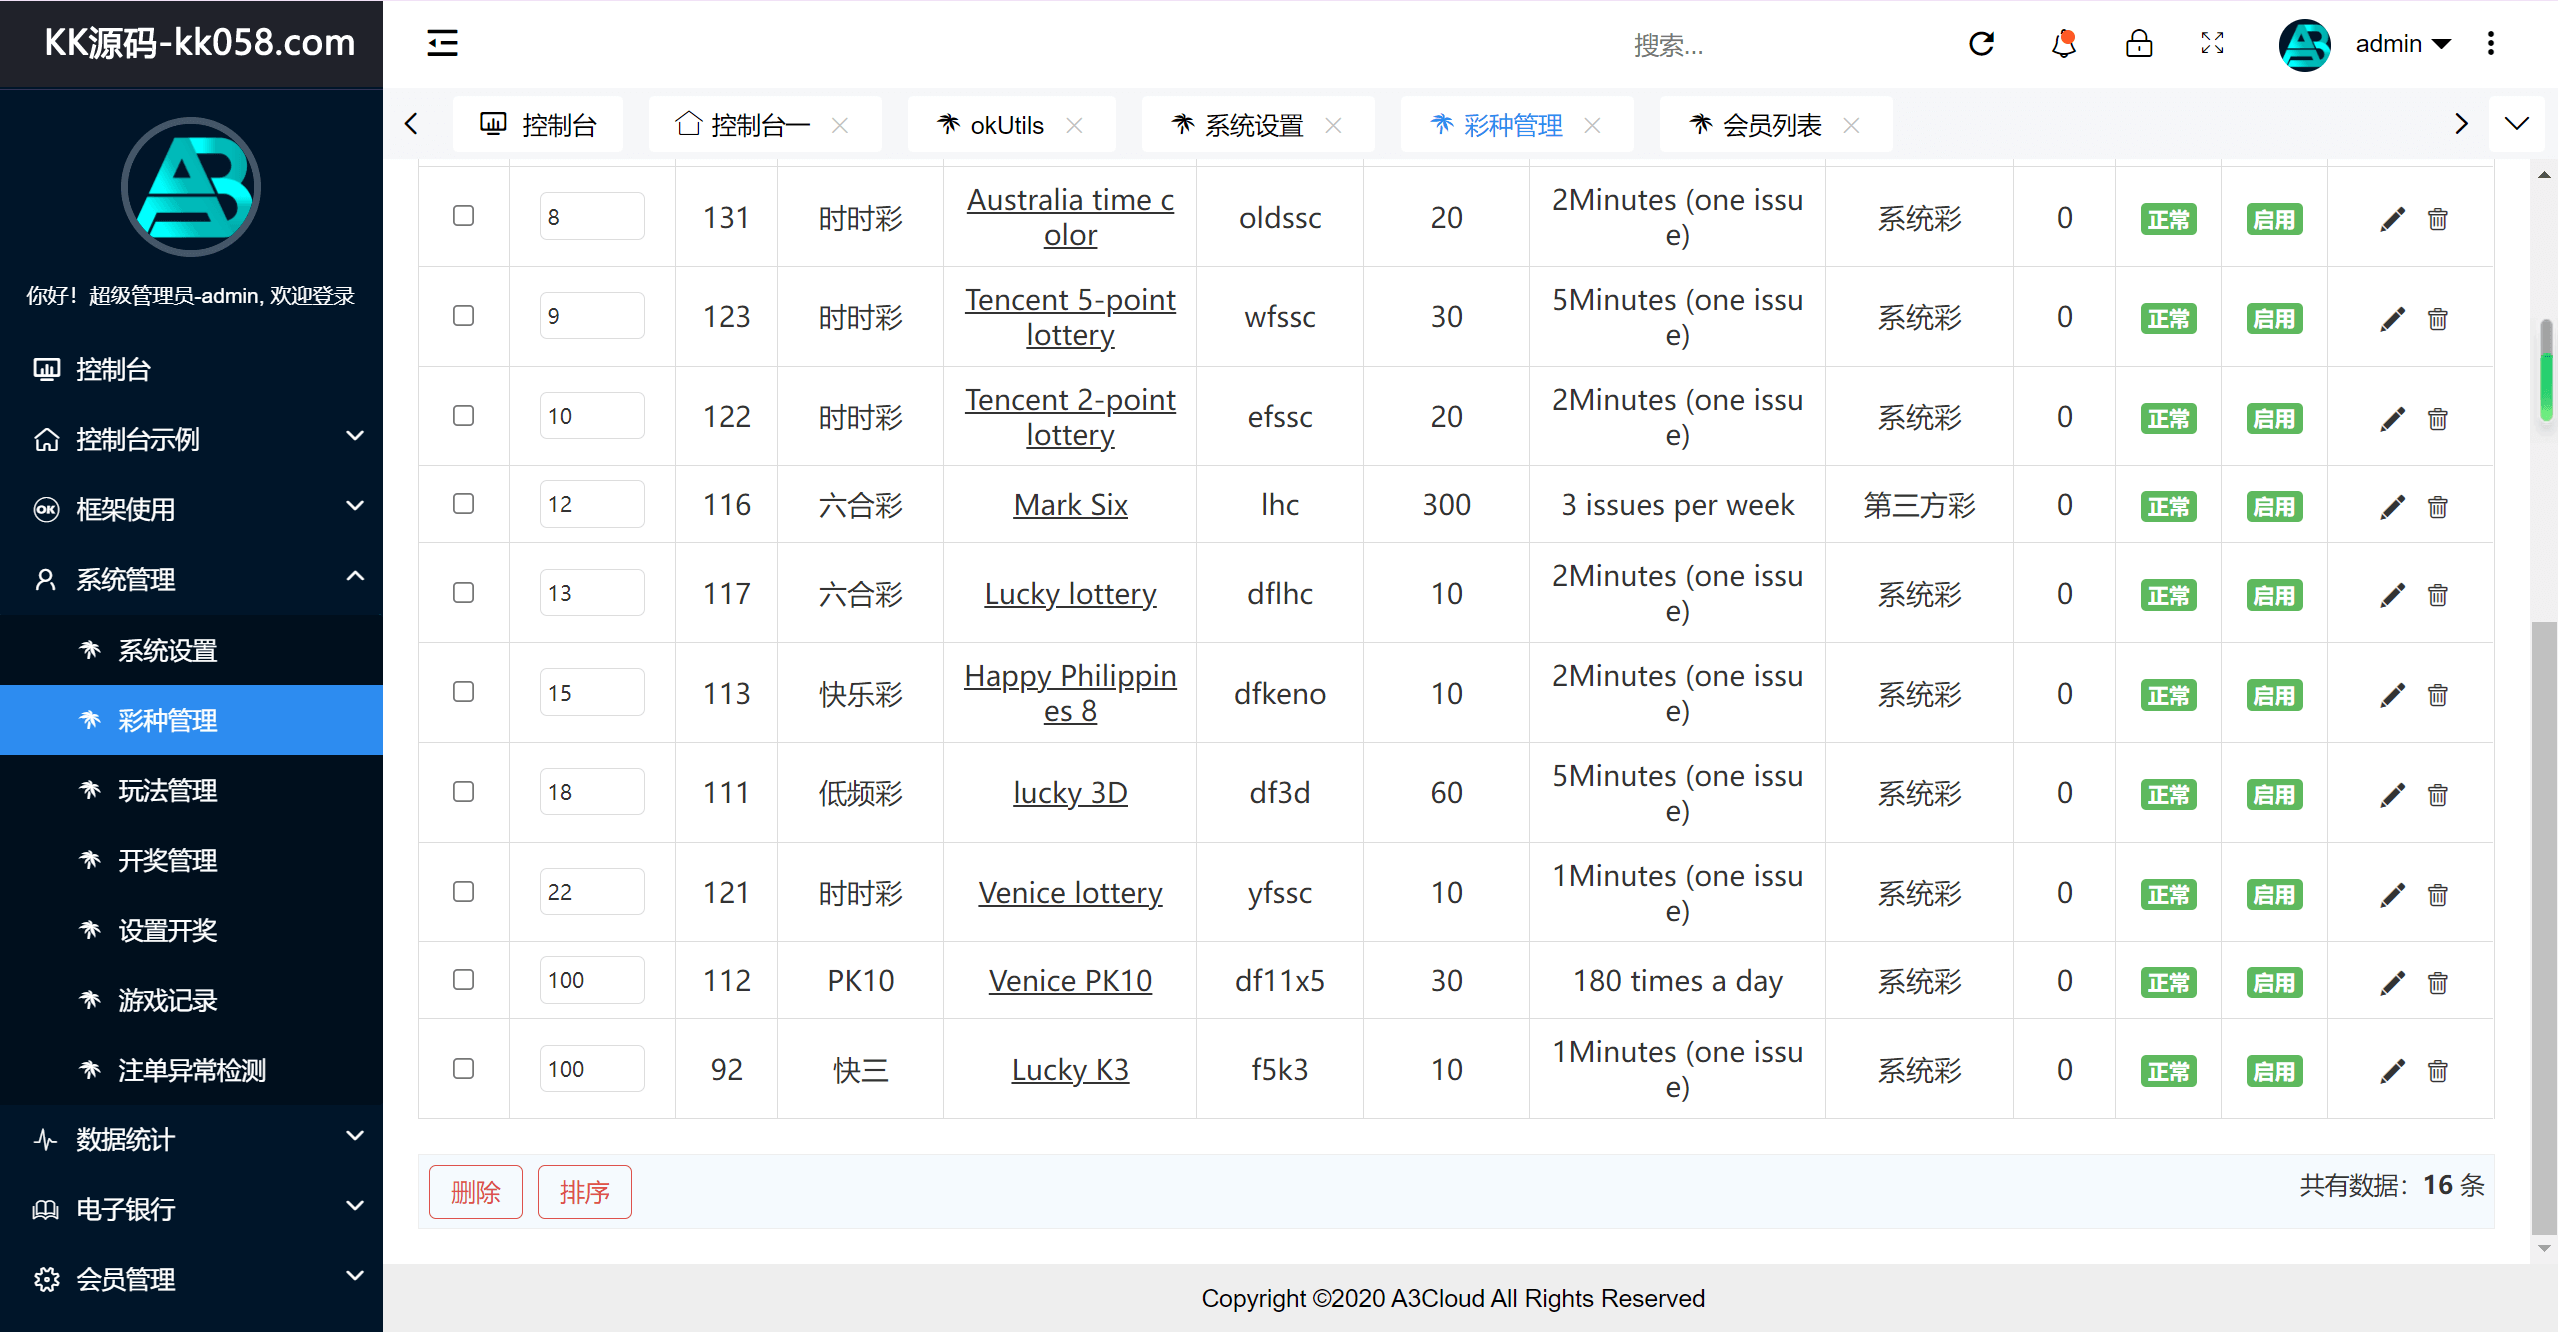Viewport: 2558px width, 1332px height.
Task: Delete the Lucky K3 row
Action: tap(2437, 1070)
